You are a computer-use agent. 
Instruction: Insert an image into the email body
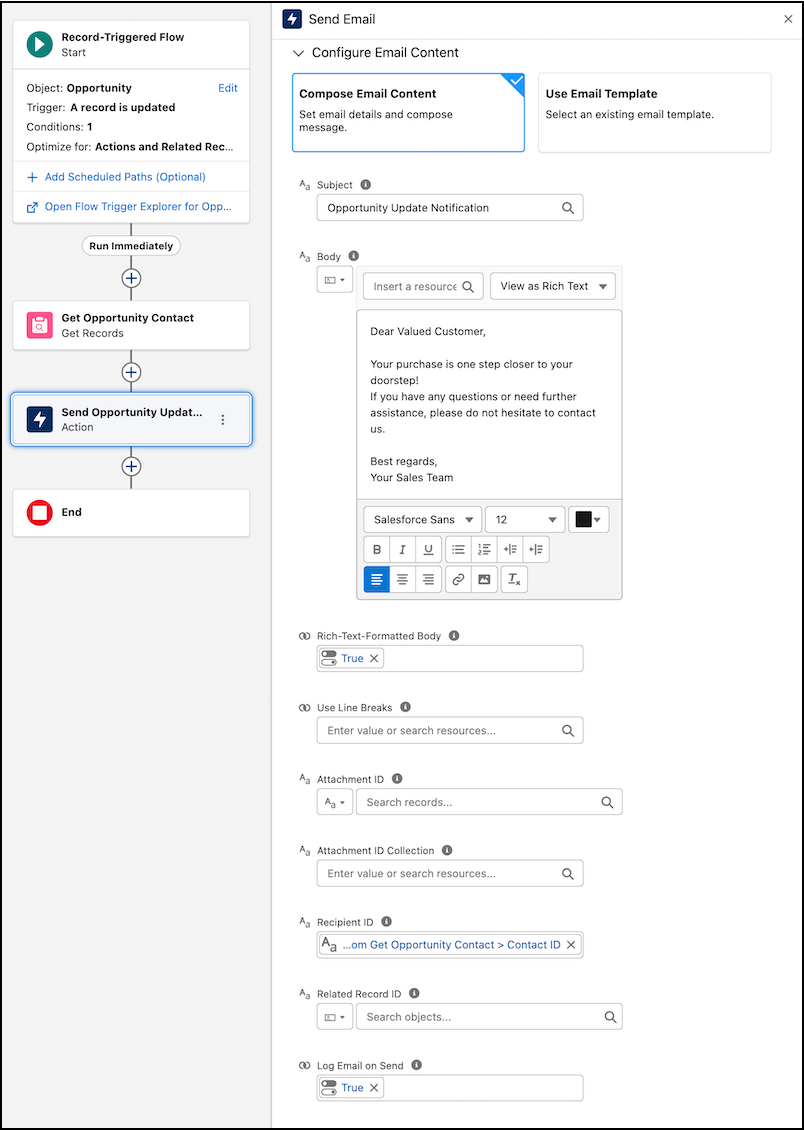click(484, 579)
